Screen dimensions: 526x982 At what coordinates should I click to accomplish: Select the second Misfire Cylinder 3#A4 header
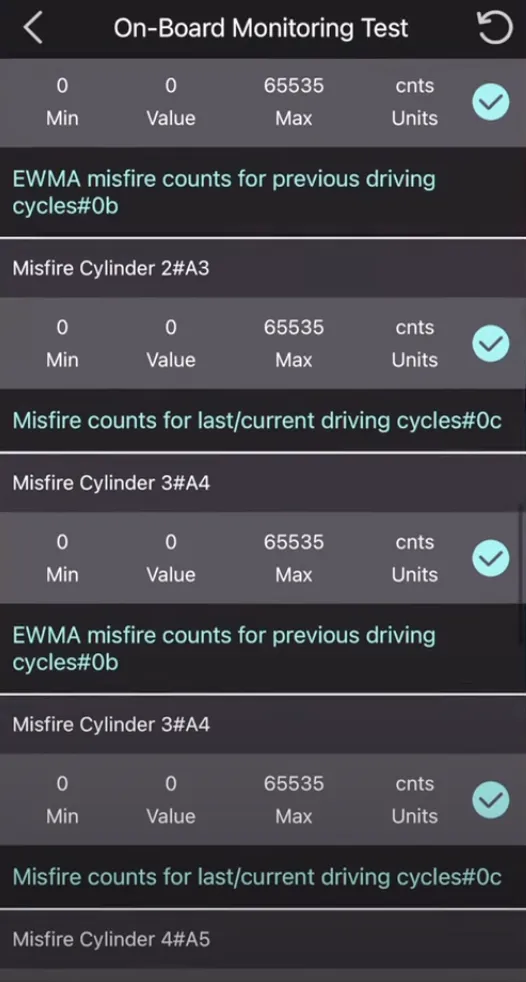[x=263, y=725]
